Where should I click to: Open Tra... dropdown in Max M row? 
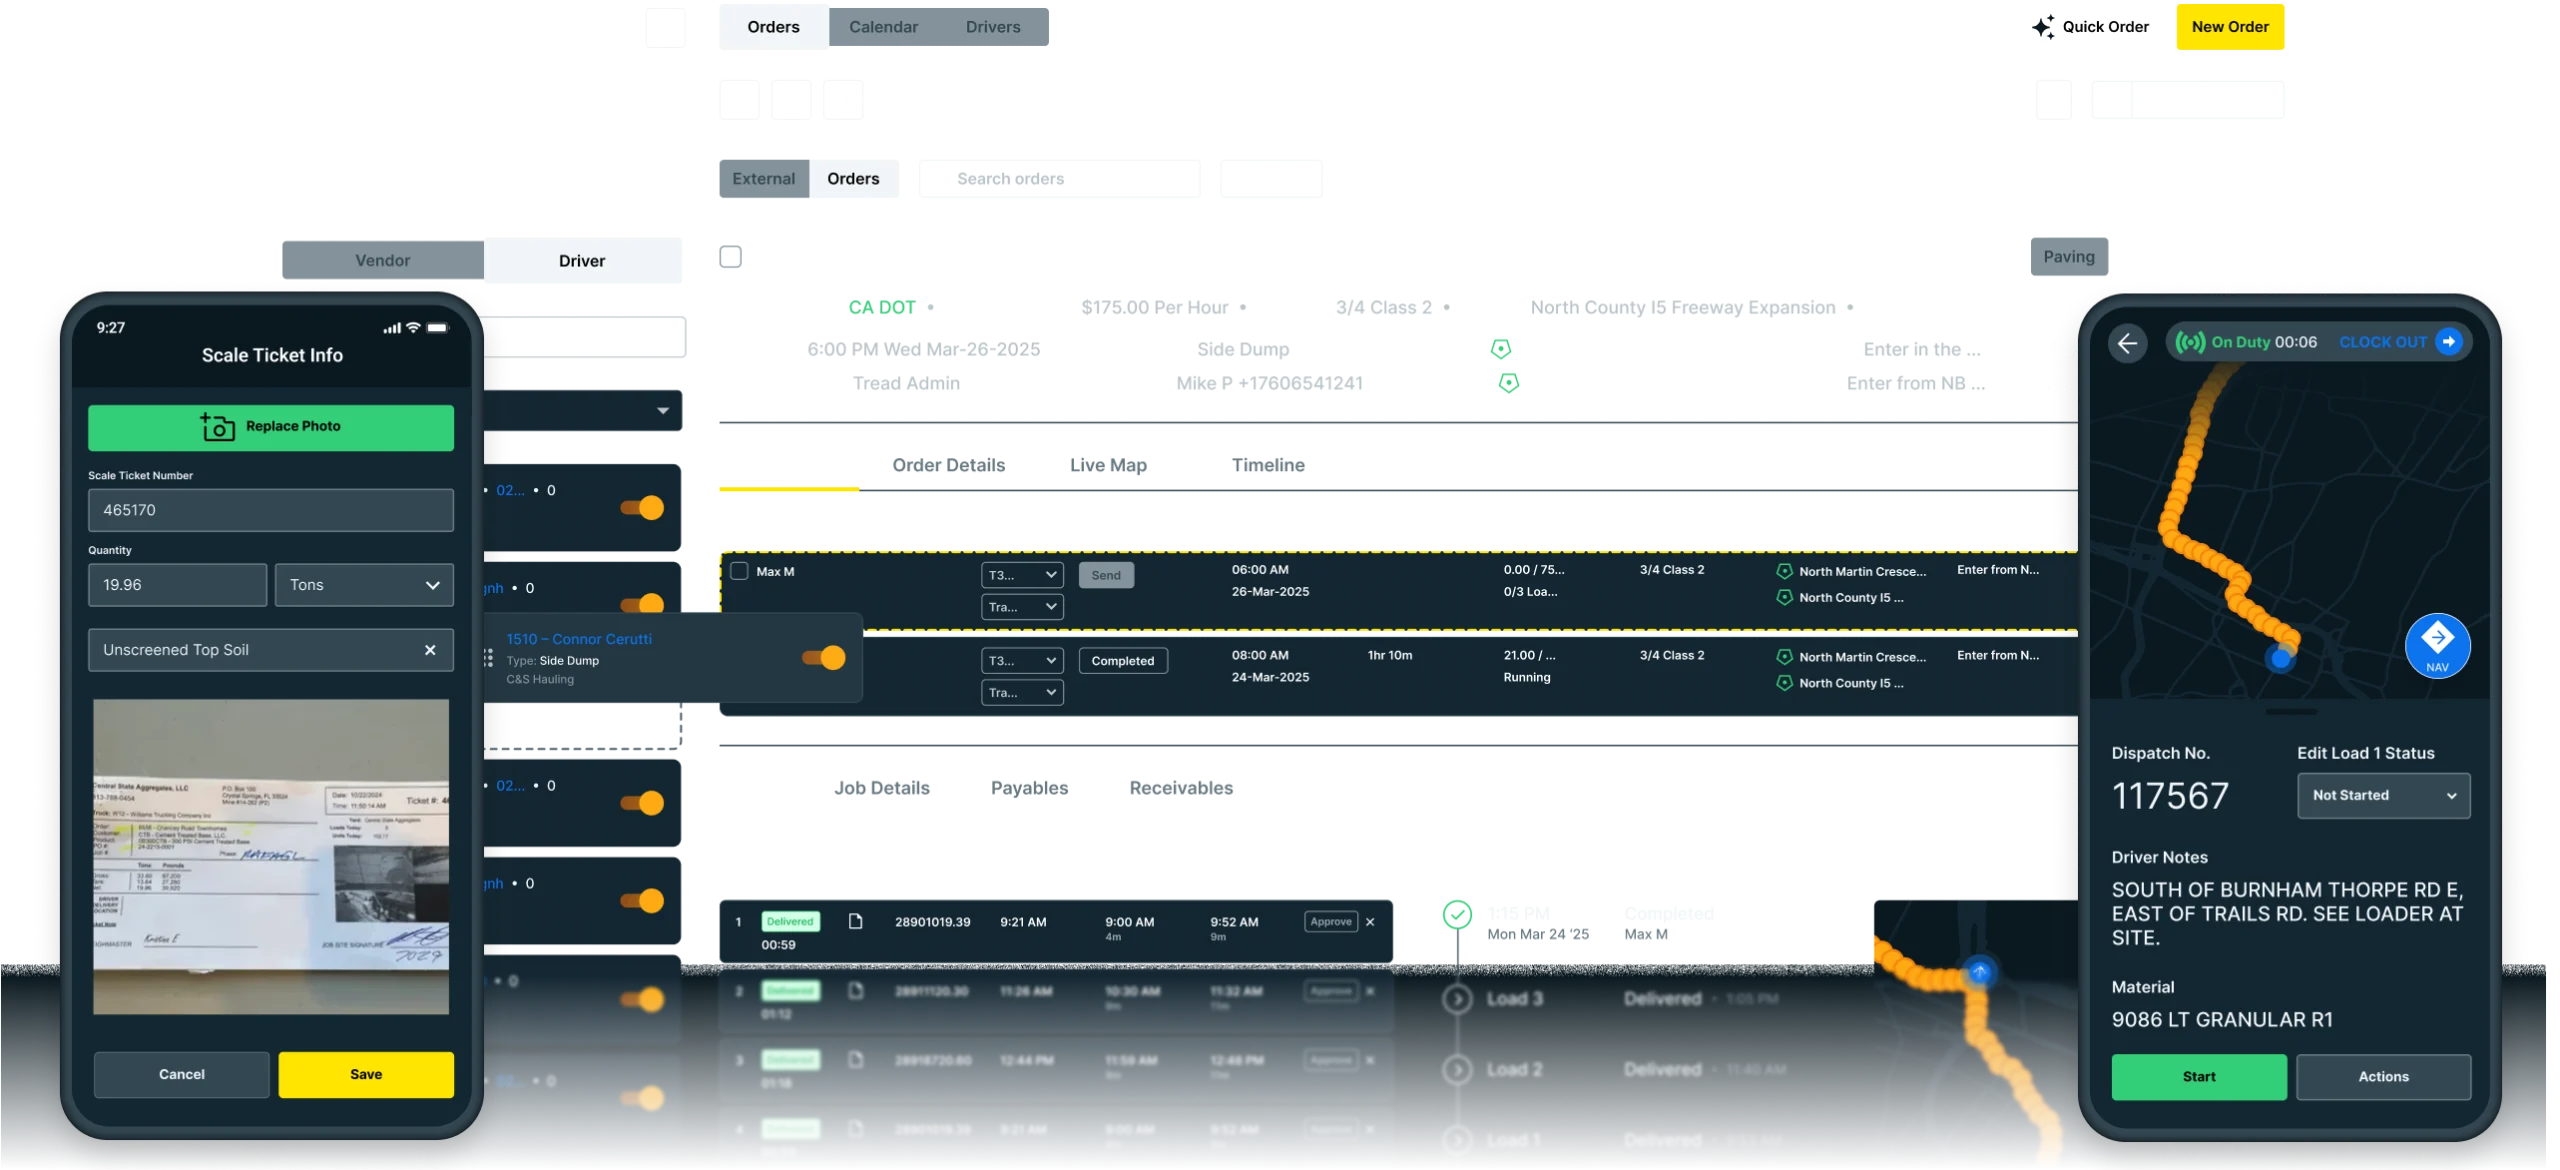pyautogui.click(x=1022, y=607)
